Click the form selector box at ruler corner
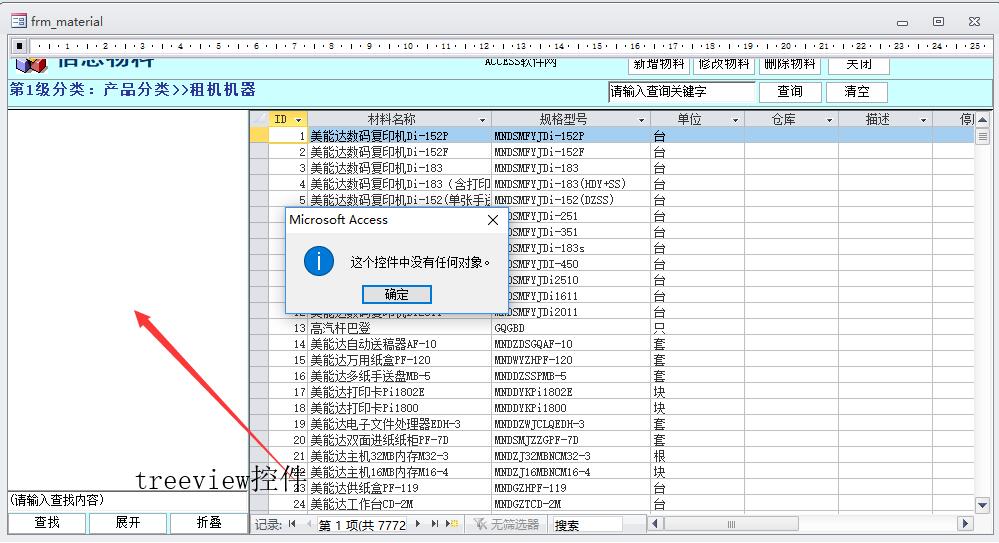 click(x=19, y=46)
